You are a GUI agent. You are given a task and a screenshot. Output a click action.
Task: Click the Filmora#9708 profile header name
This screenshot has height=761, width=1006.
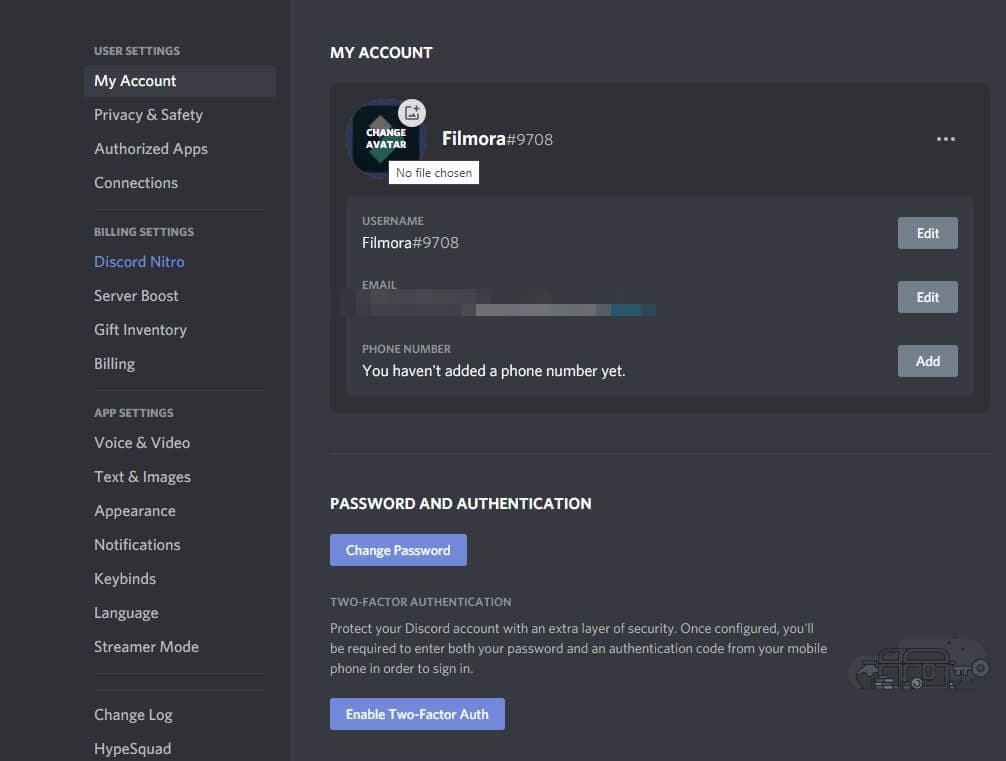point(497,139)
